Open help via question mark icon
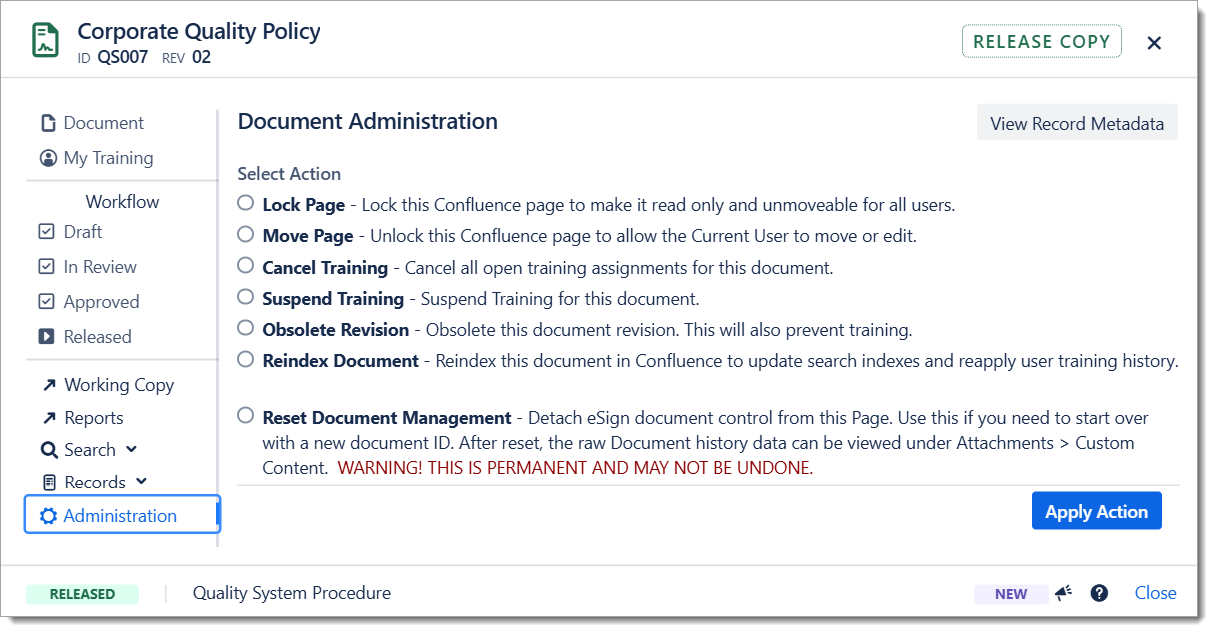Image resolution: width=1213 pixels, height=632 pixels. pyautogui.click(x=1099, y=593)
